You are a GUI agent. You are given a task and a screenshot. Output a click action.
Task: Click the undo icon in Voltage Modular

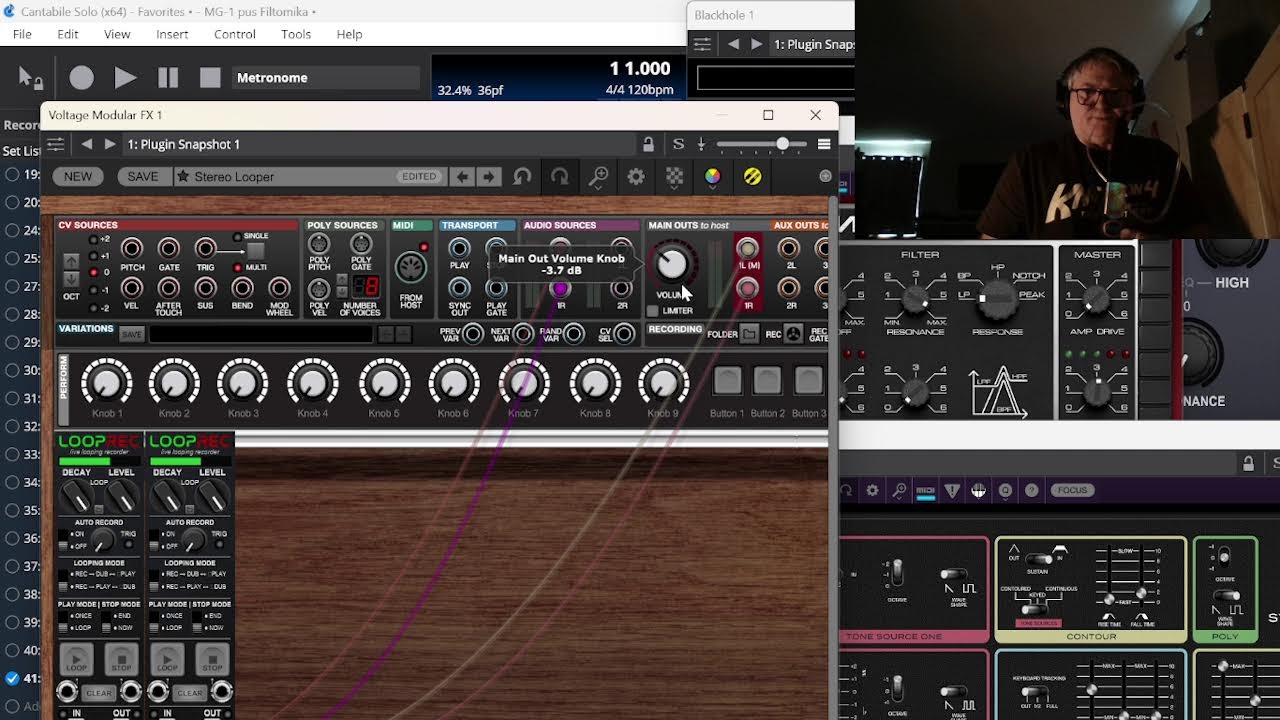click(x=522, y=177)
